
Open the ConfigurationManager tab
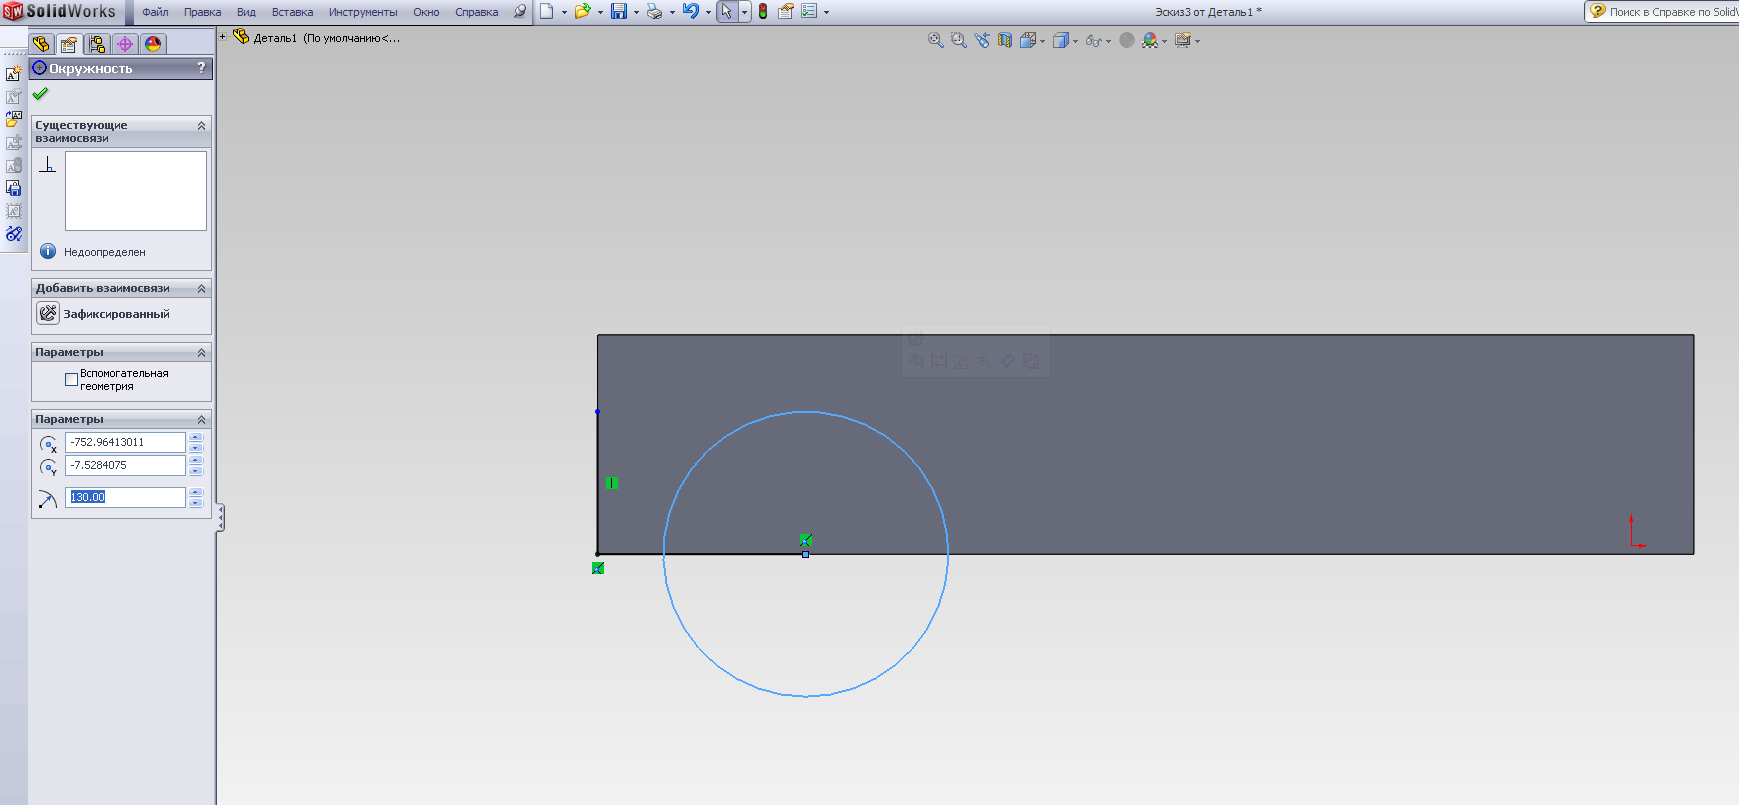[97, 44]
